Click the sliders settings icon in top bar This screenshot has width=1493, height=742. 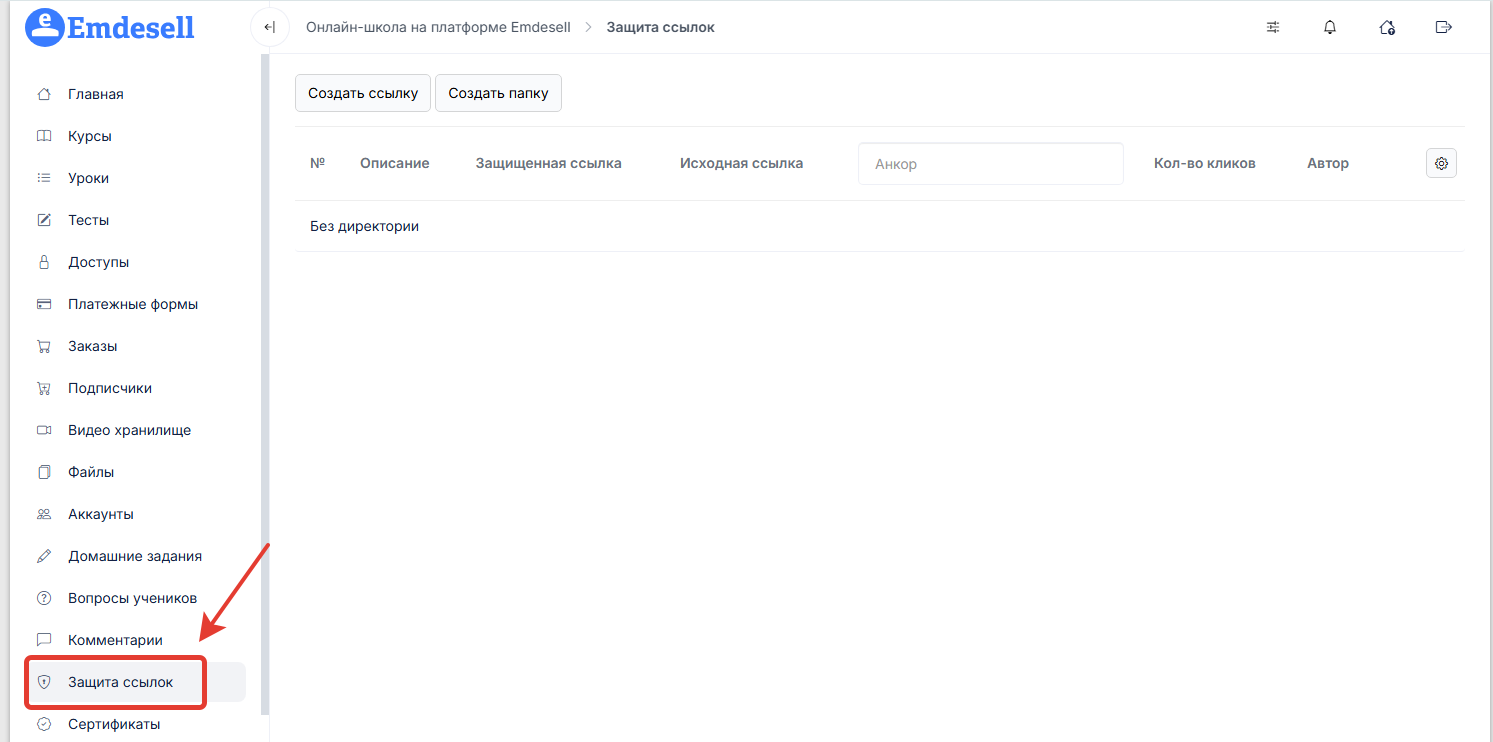(1273, 27)
